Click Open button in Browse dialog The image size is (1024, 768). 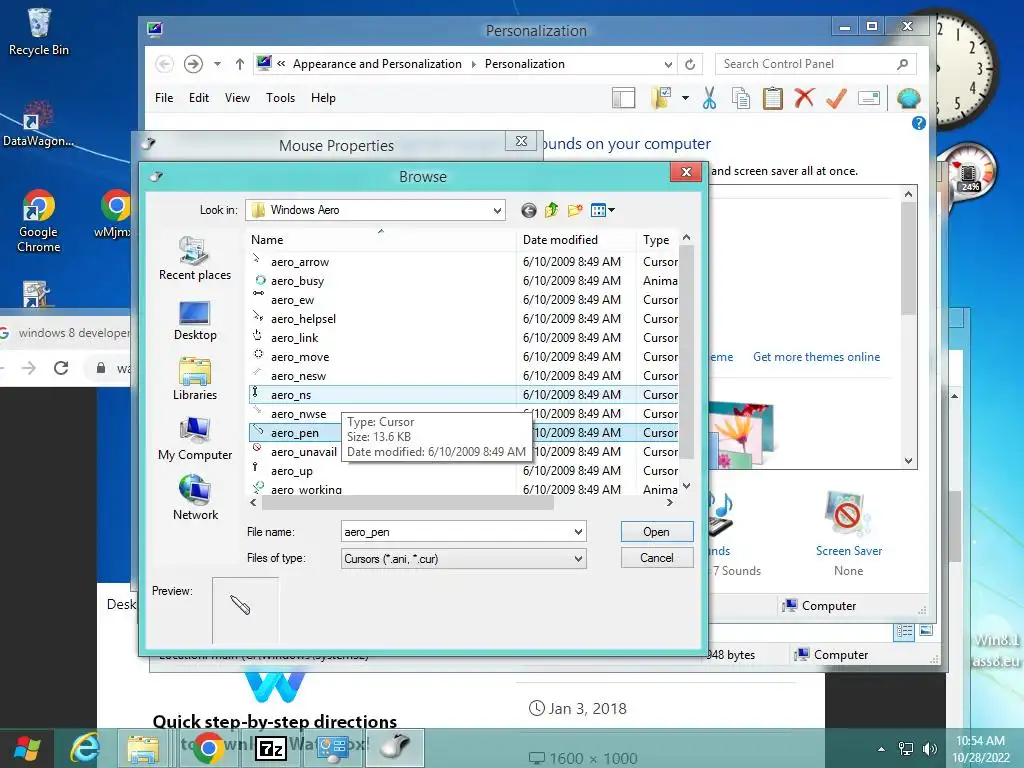click(x=656, y=532)
